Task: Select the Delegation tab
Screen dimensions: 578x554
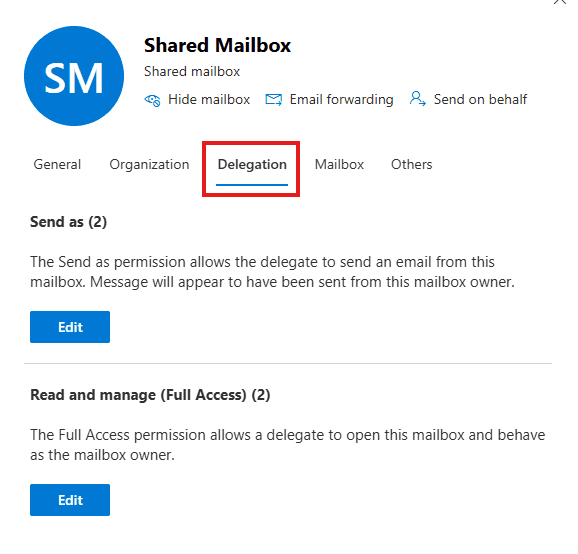Action: (x=252, y=164)
